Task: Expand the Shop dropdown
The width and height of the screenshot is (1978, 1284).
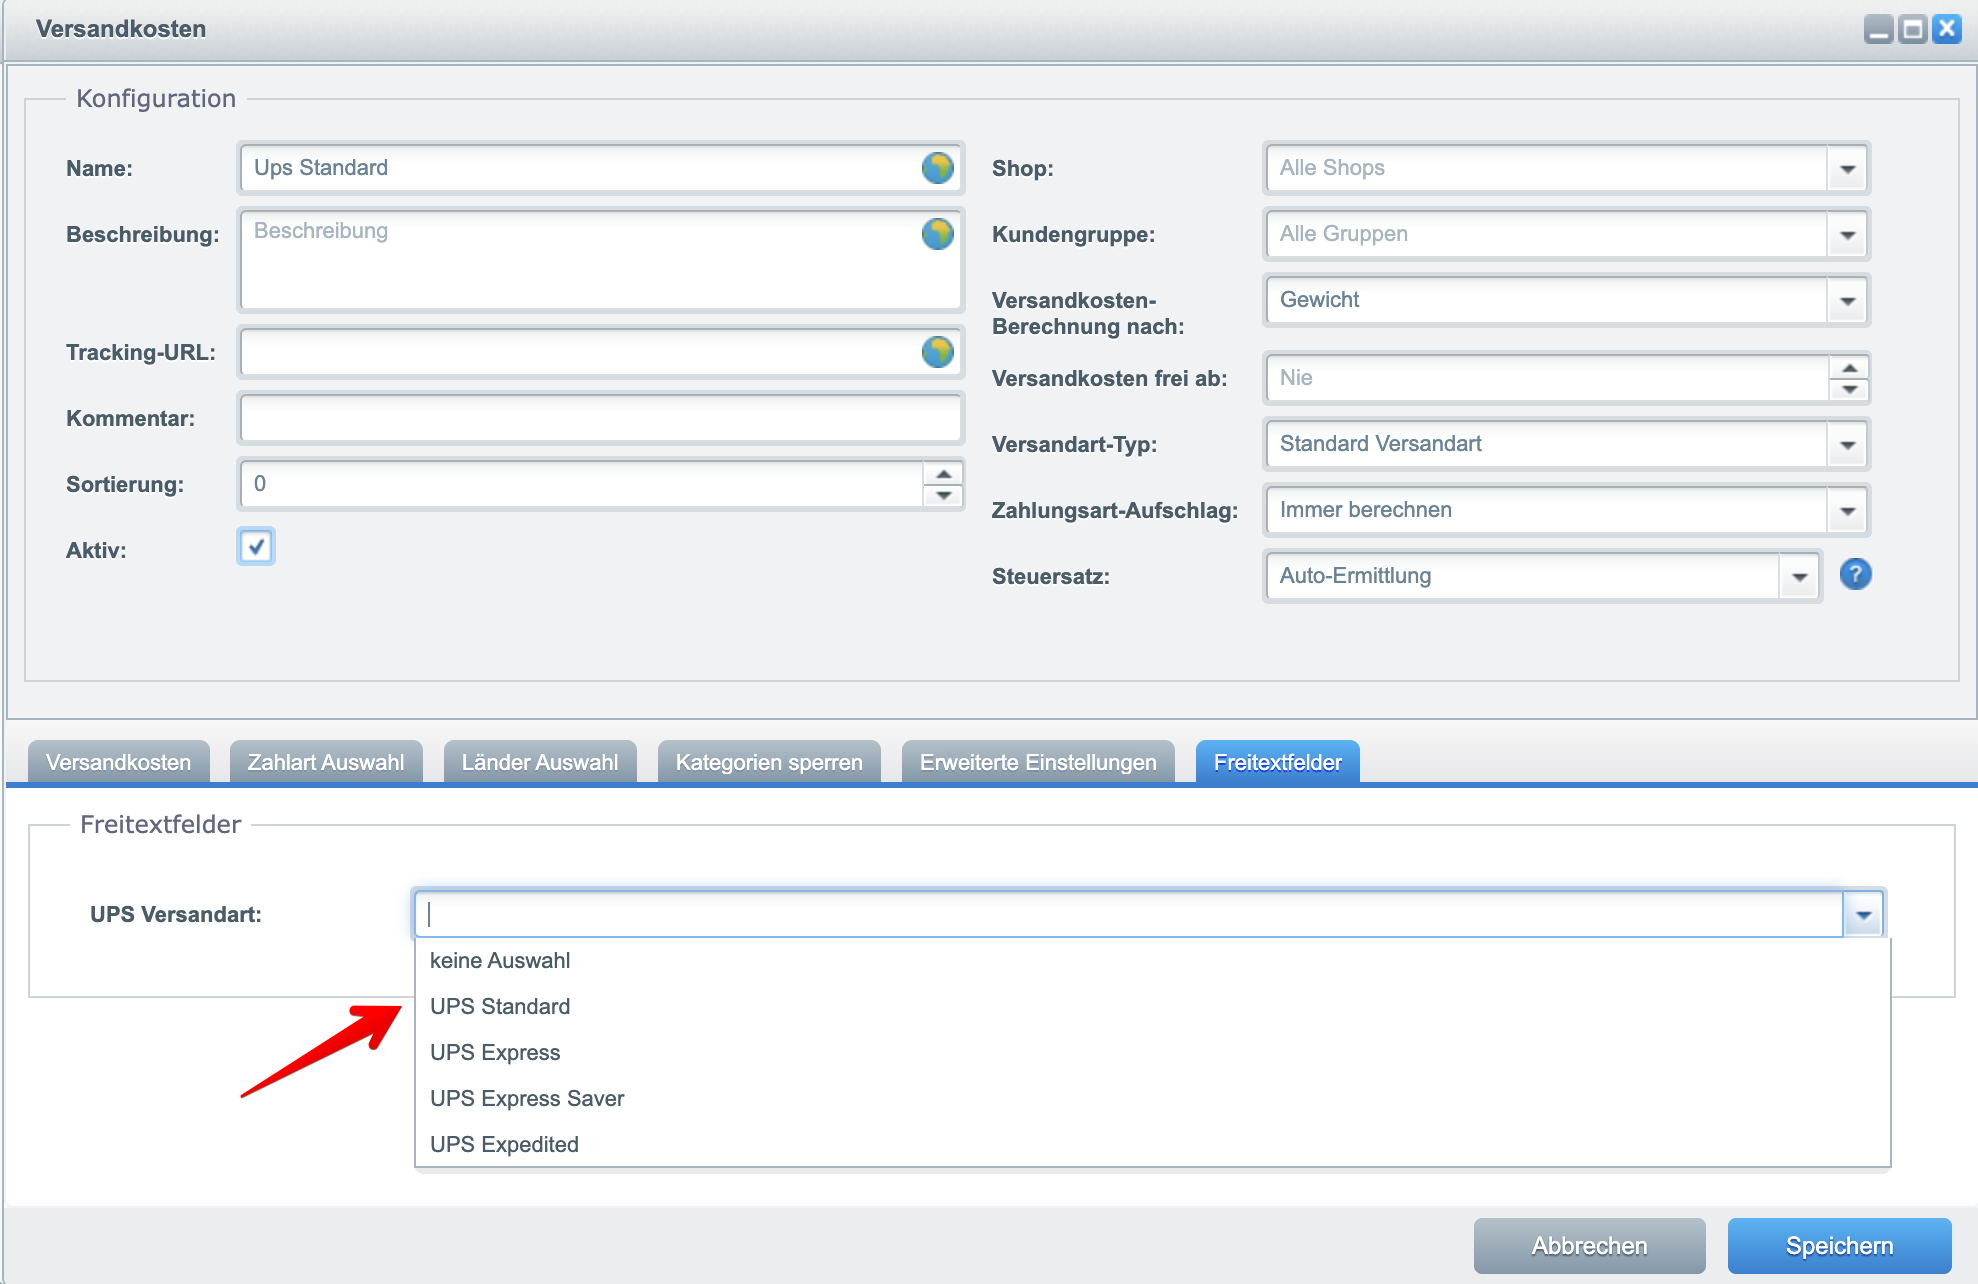Action: click(1847, 168)
